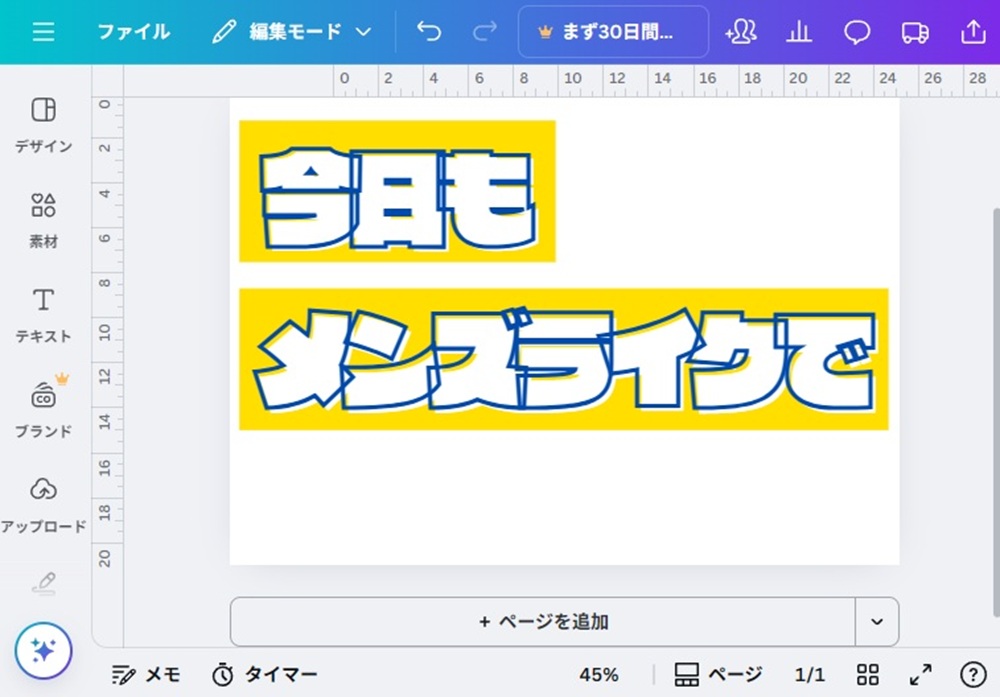Toggle the ページ page thumbnails view
This screenshot has width=1000, height=697.
(718, 674)
